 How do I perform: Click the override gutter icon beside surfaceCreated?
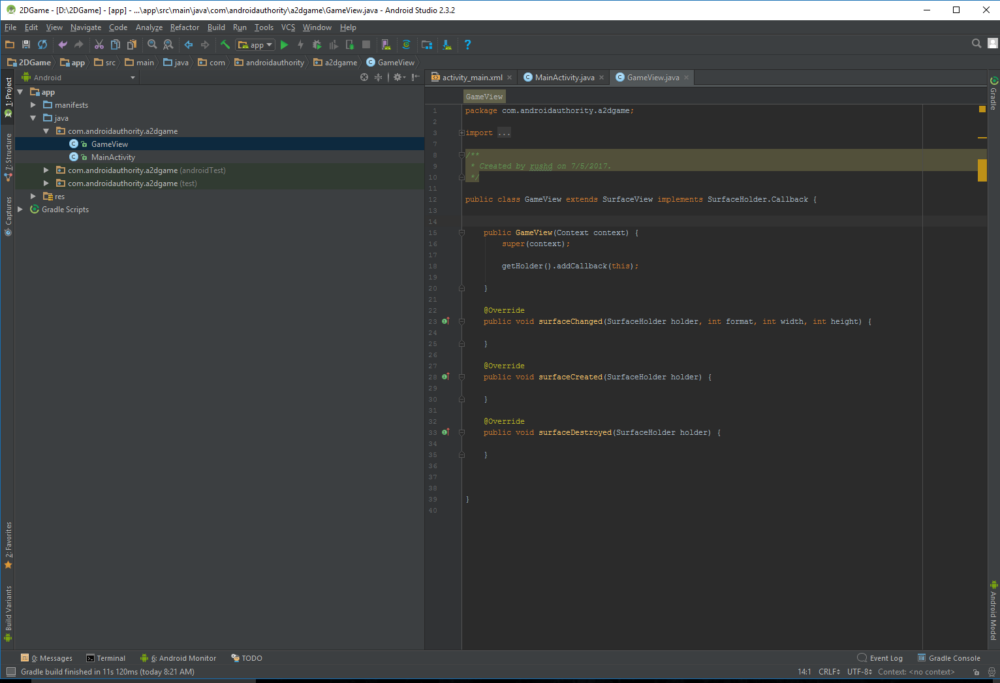(x=447, y=377)
